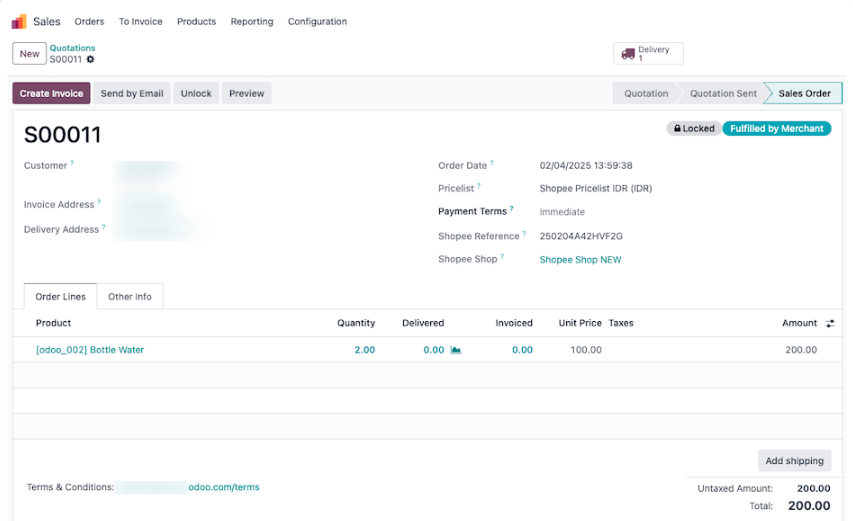Open the To Invoice menu

click(140, 22)
